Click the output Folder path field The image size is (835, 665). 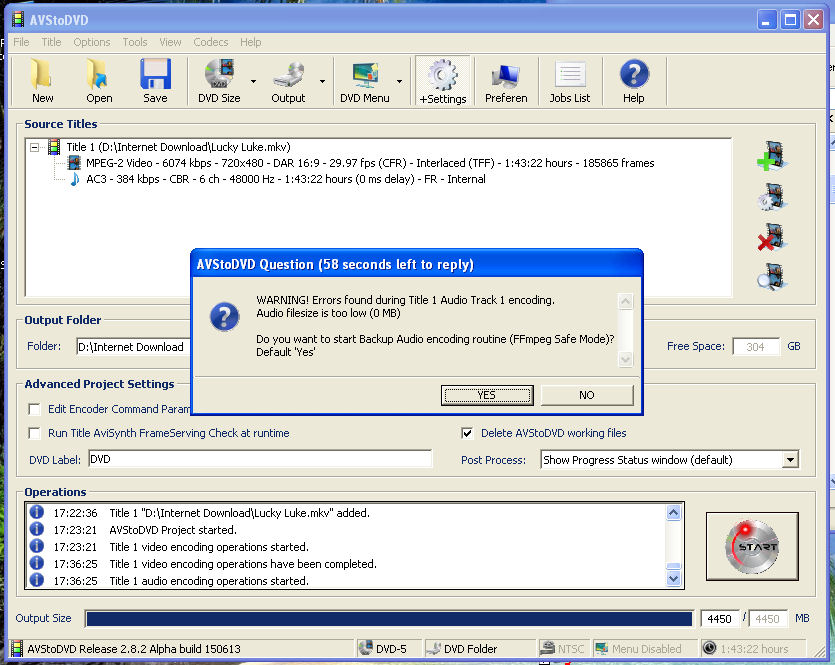click(x=134, y=347)
